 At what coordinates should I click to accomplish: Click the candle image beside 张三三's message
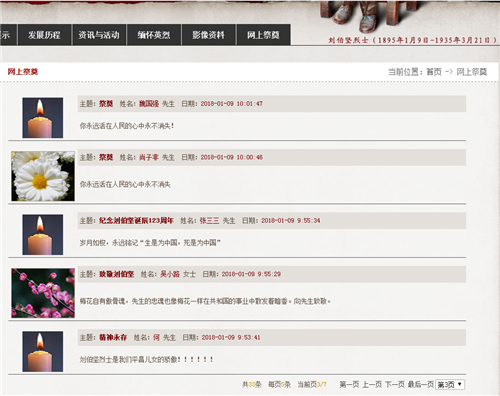coord(43,235)
